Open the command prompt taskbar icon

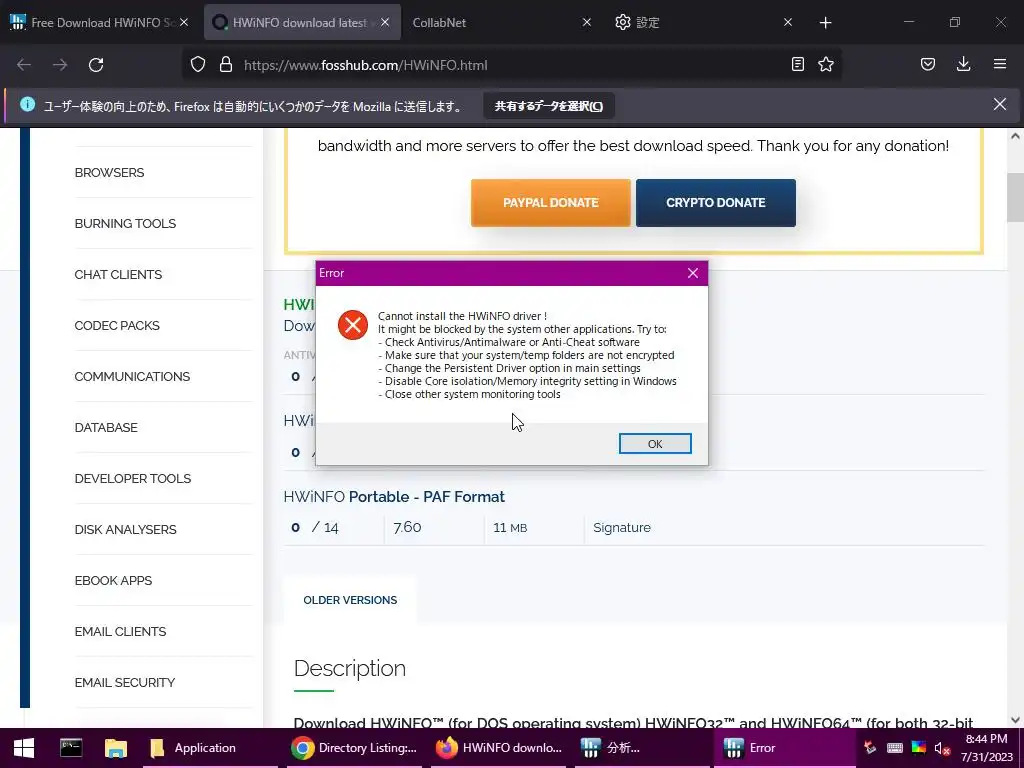[71, 748]
